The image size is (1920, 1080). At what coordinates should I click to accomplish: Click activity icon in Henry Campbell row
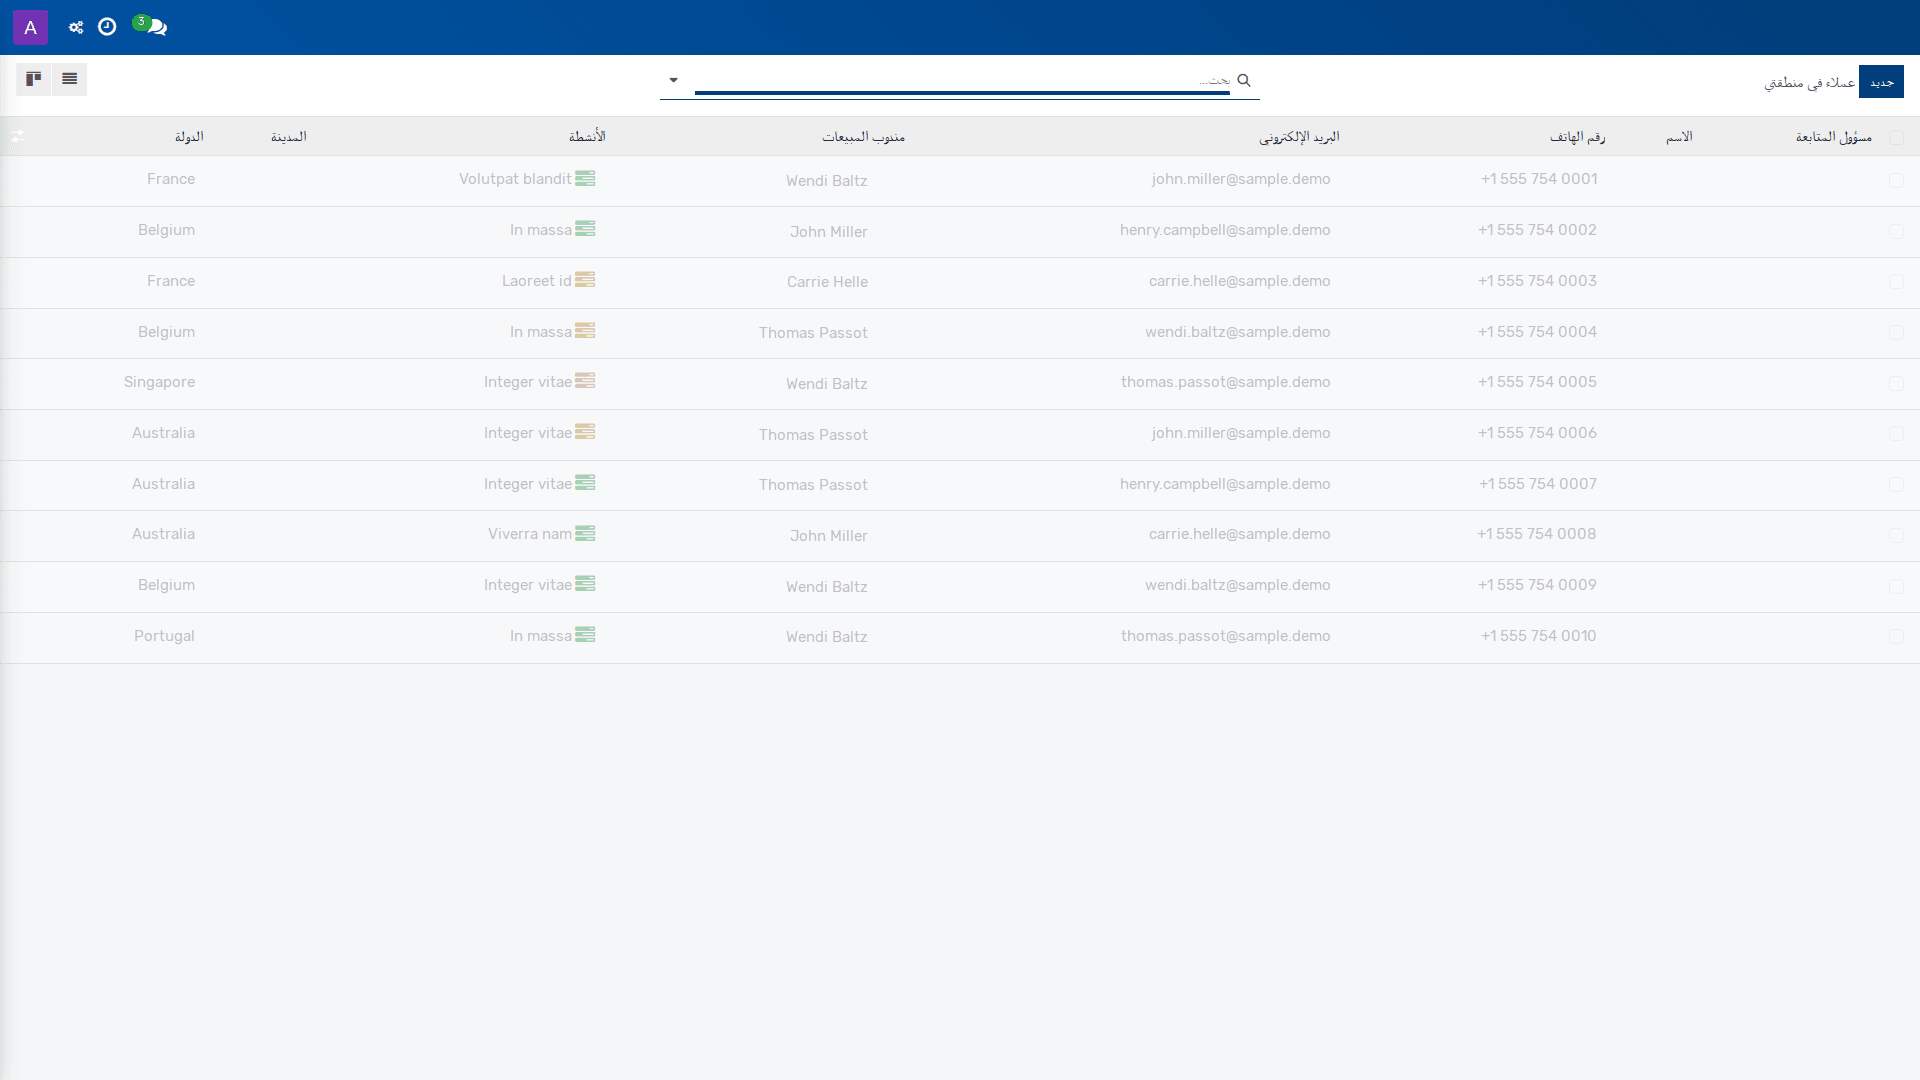[585, 229]
